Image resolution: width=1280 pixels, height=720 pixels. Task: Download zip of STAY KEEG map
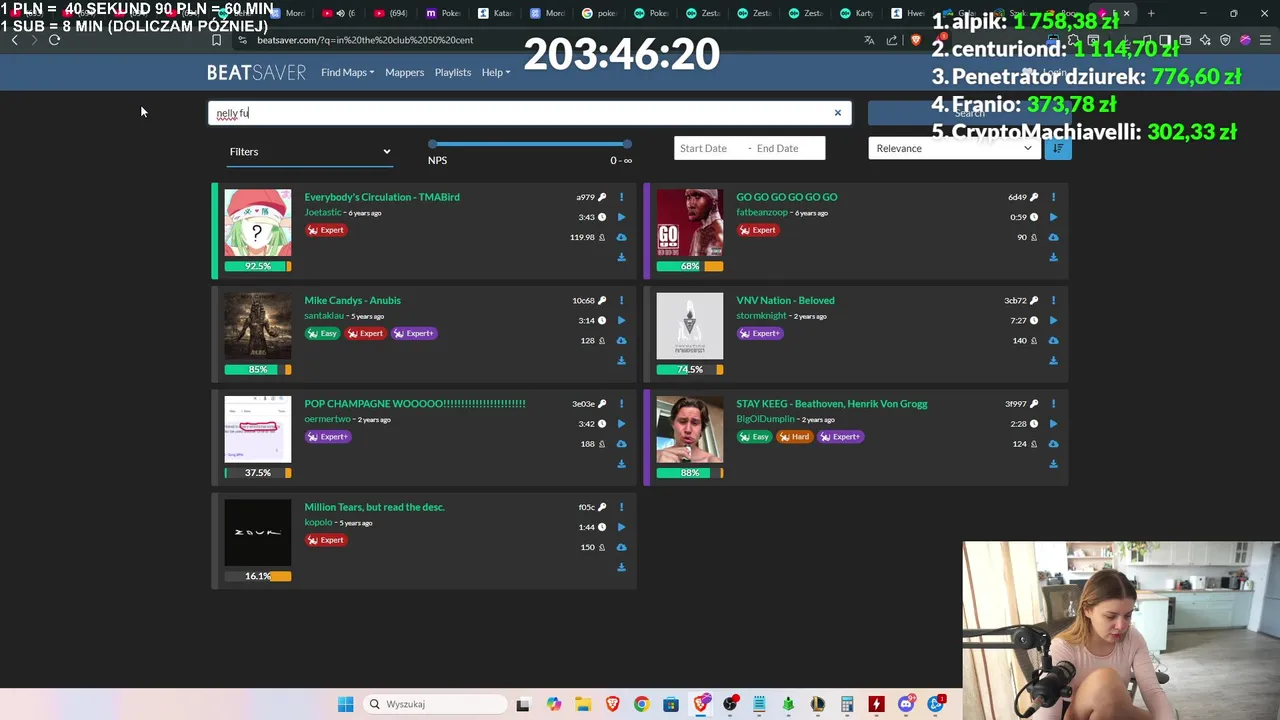pyautogui.click(x=1053, y=463)
